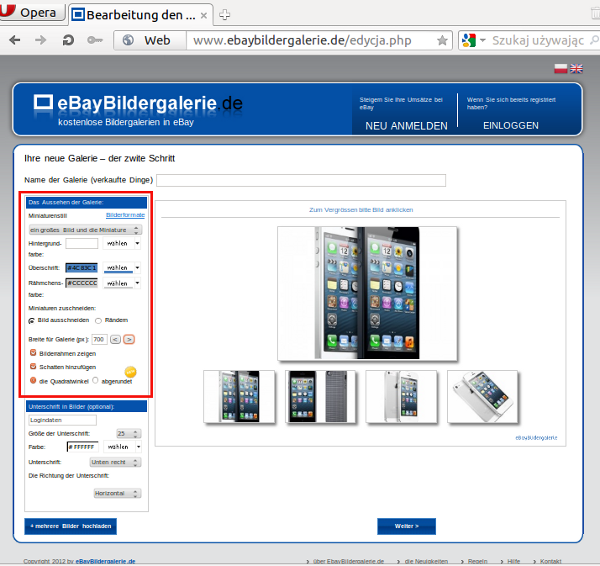This screenshot has height=566, width=600.
Task: Click the Opera menu button
Action: (x=31, y=11)
